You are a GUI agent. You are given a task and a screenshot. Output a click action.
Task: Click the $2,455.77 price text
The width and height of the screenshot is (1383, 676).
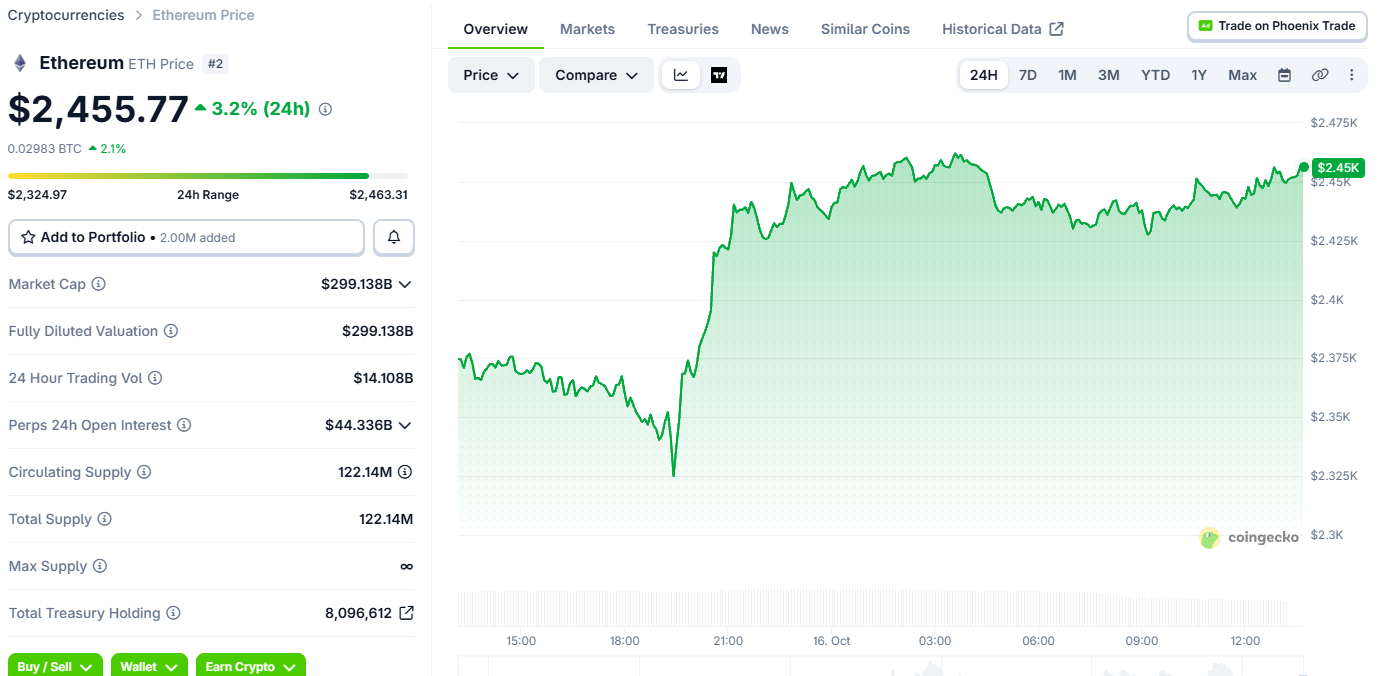[x=98, y=109]
